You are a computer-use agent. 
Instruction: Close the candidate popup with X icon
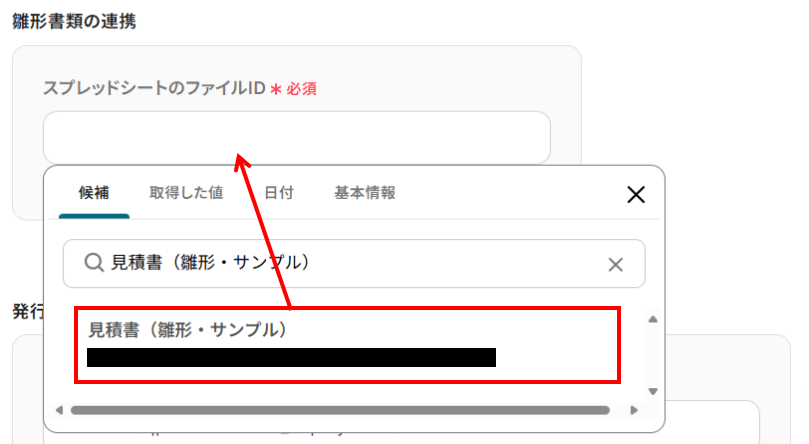click(636, 194)
